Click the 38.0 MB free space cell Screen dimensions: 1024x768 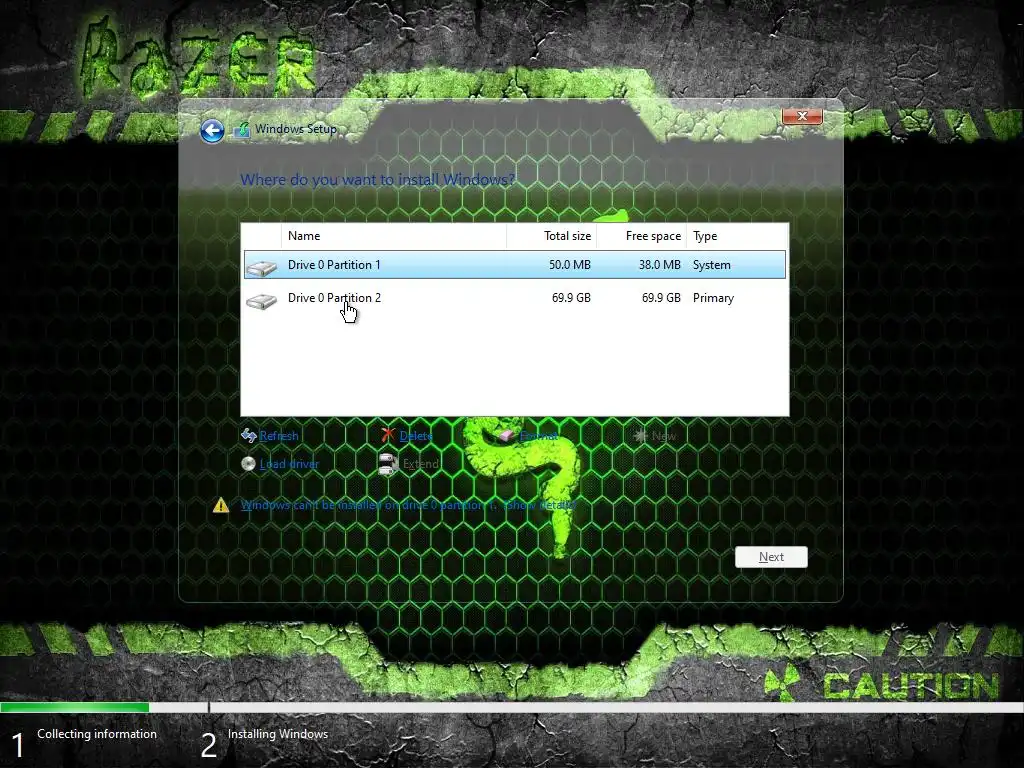(x=660, y=264)
